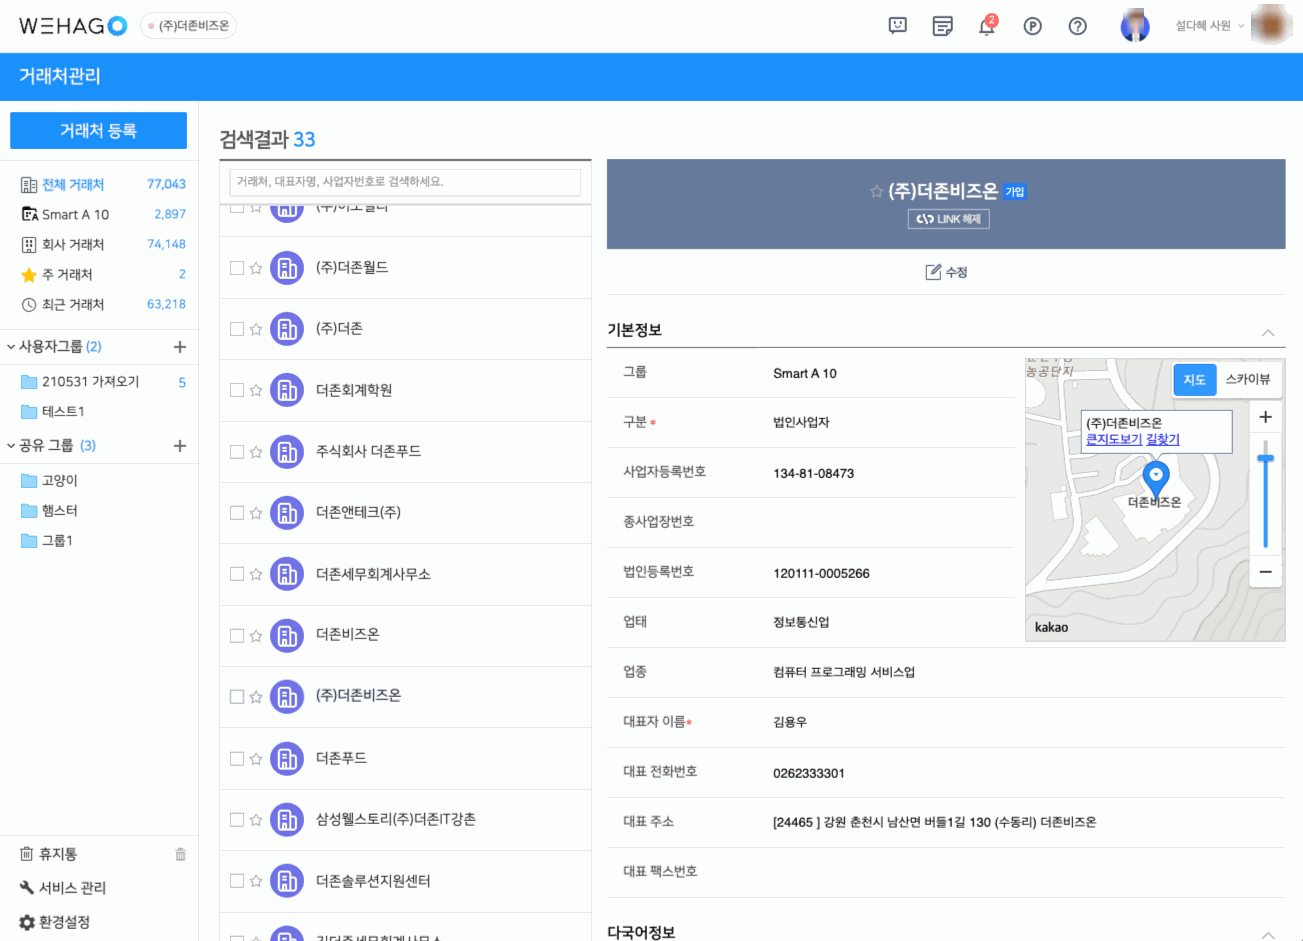Click 수정 to edit client
The height and width of the screenshot is (941, 1303).
pyautogui.click(x=946, y=272)
